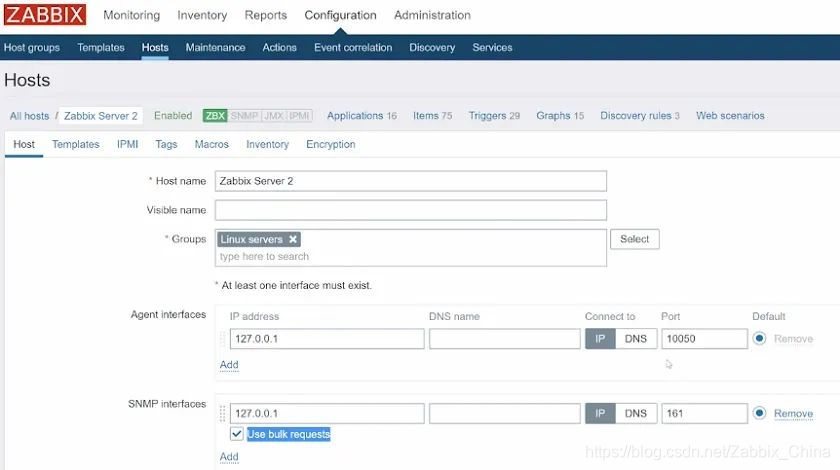
Task: Choose DNS connect option for Agent interface
Action: (636, 339)
